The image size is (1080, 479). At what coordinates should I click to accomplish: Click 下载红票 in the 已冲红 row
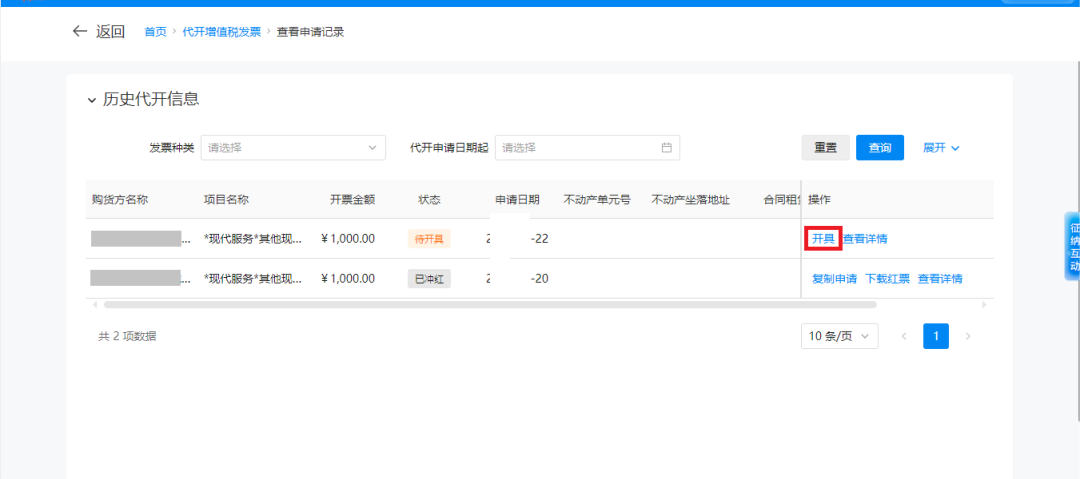click(x=887, y=279)
